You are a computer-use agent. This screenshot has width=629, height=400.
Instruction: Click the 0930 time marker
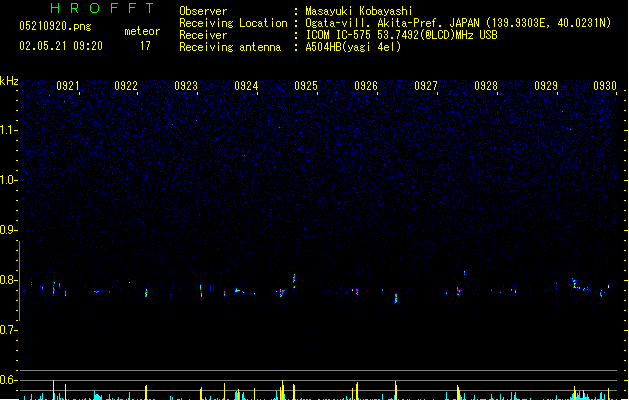pos(605,86)
